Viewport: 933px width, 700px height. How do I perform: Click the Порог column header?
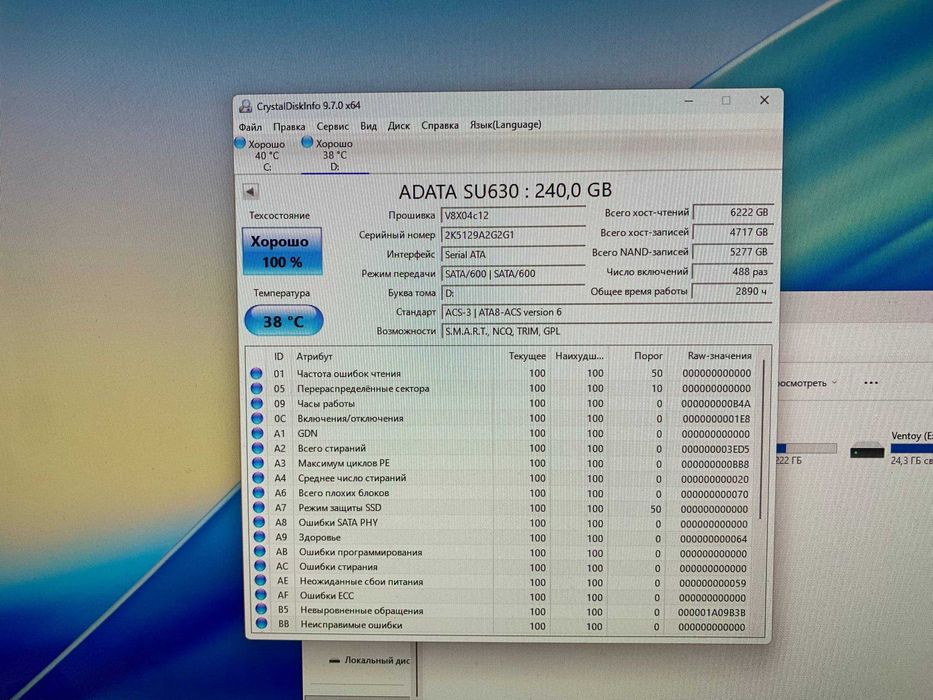coord(648,356)
